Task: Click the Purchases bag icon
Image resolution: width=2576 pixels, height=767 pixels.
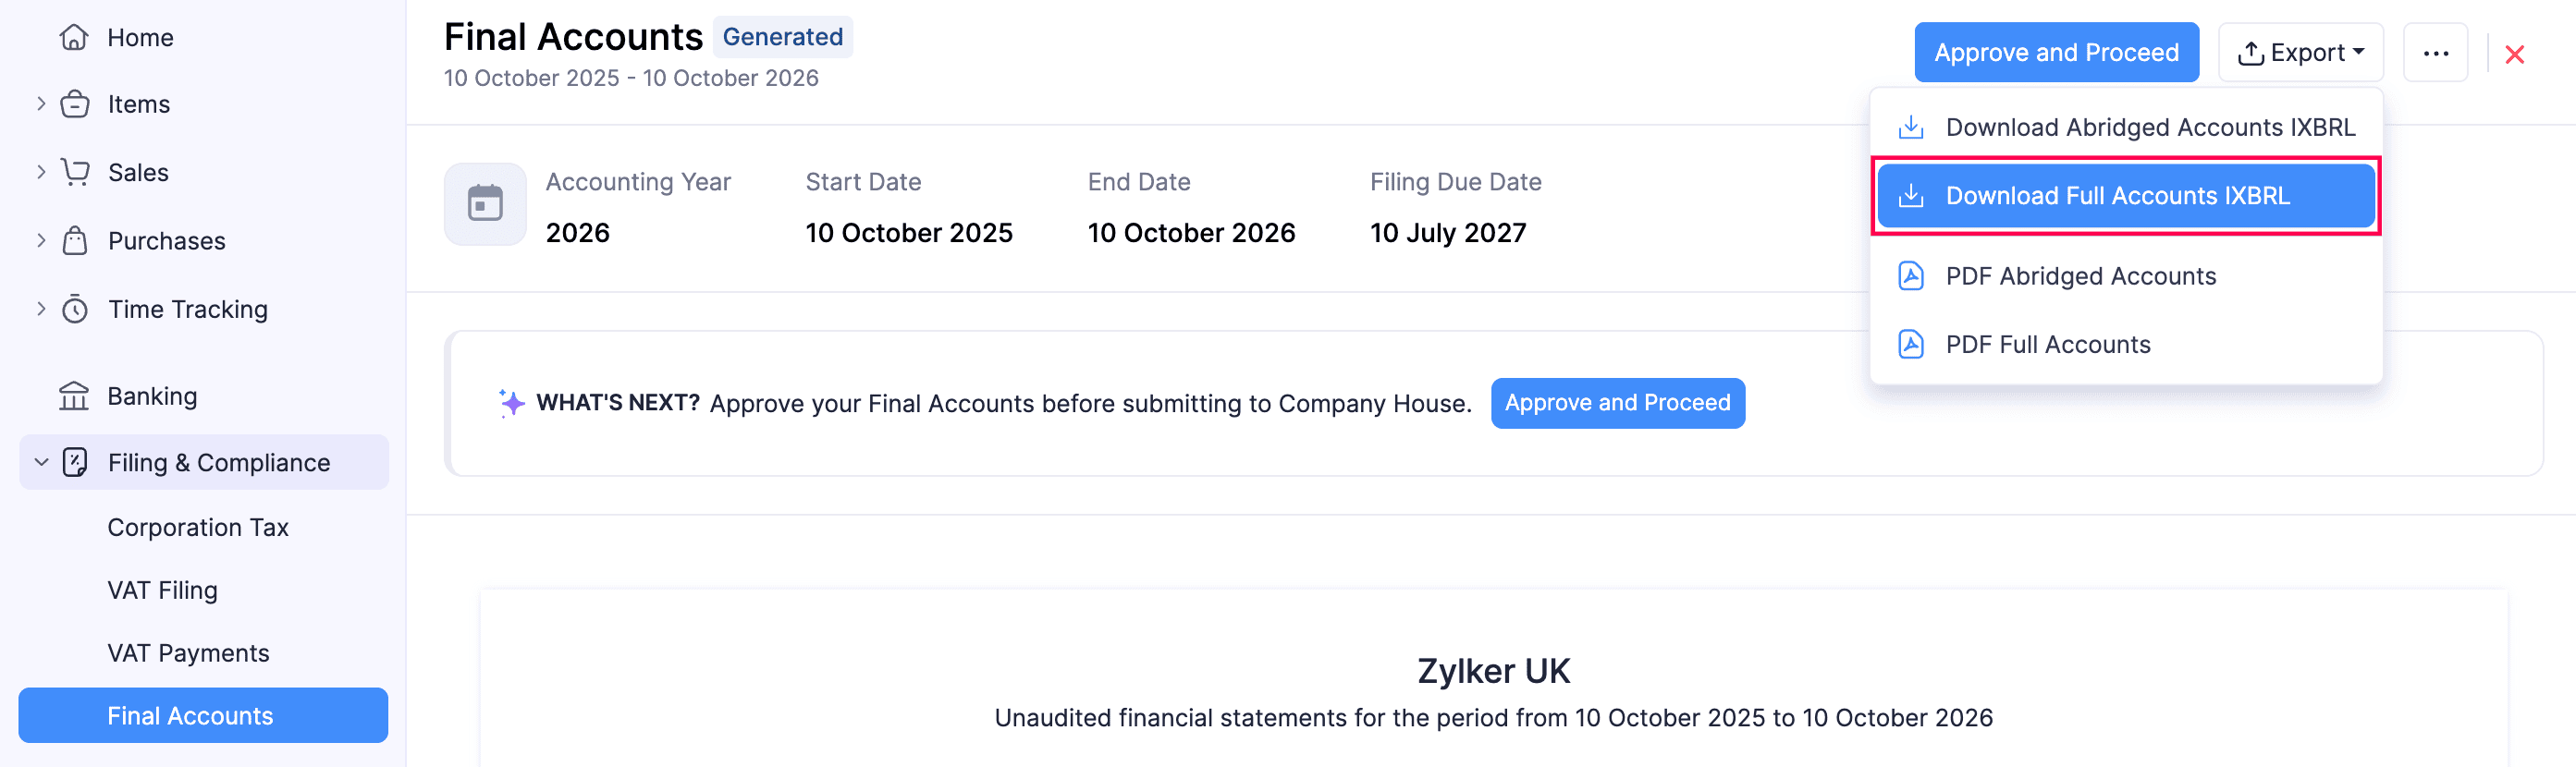Action: (74, 240)
